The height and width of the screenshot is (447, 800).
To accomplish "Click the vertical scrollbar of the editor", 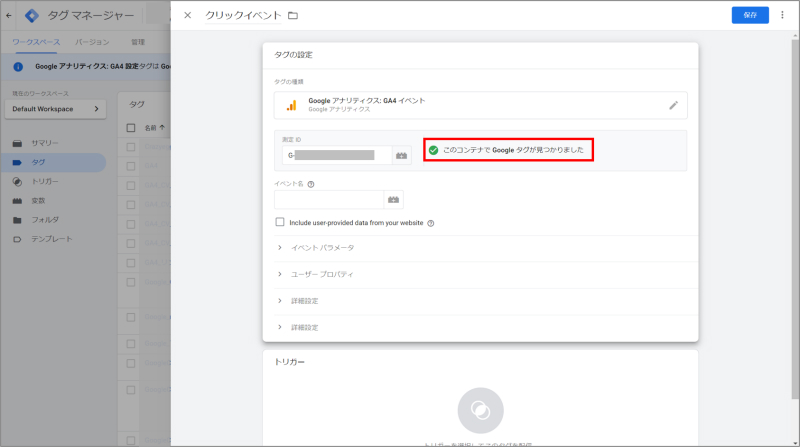I will coord(795,217).
